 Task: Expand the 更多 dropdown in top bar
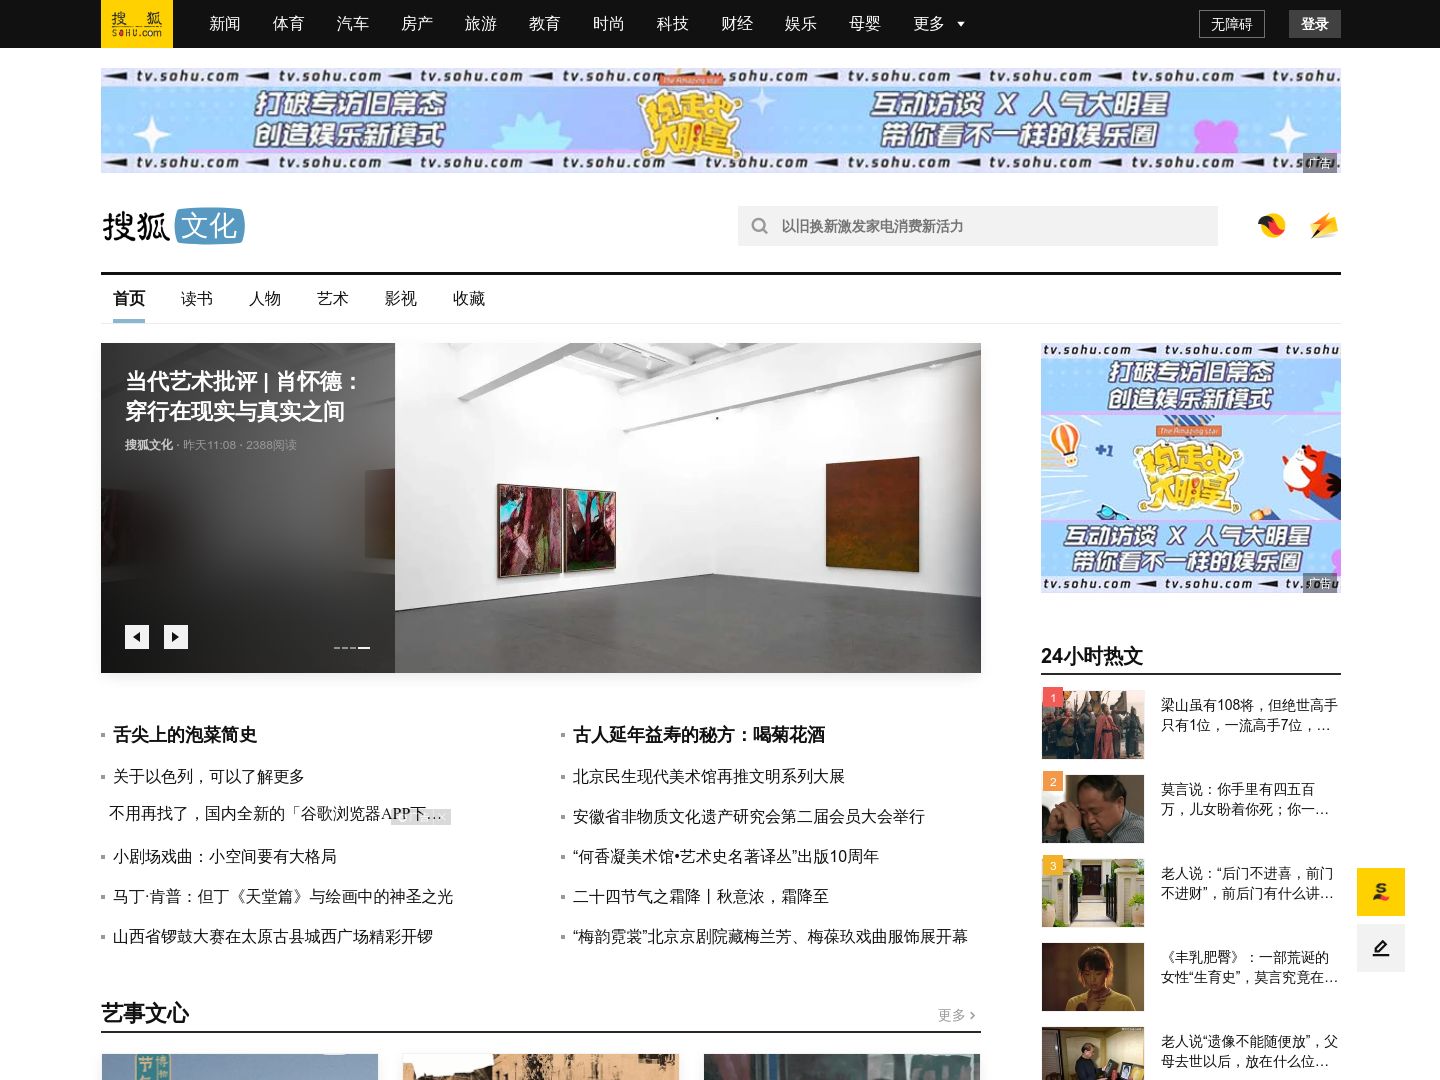939,24
